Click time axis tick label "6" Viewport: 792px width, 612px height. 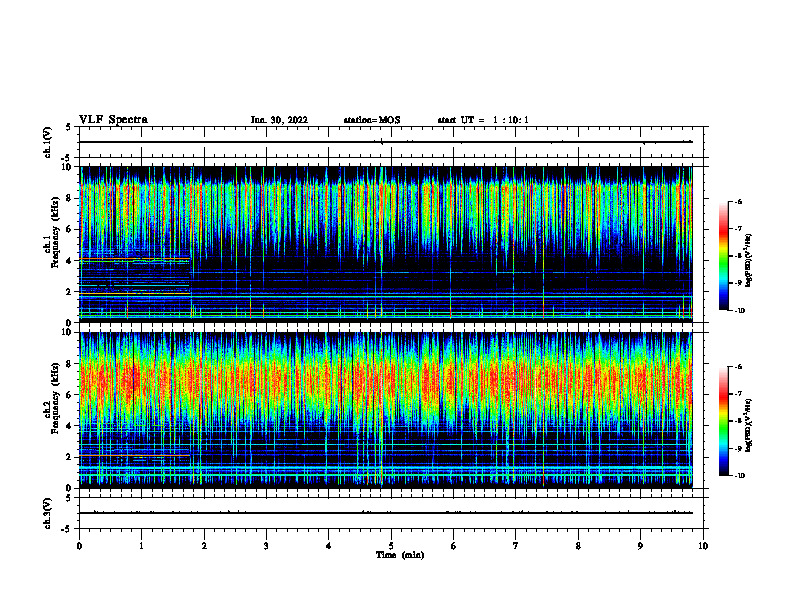[x=453, y=546]
